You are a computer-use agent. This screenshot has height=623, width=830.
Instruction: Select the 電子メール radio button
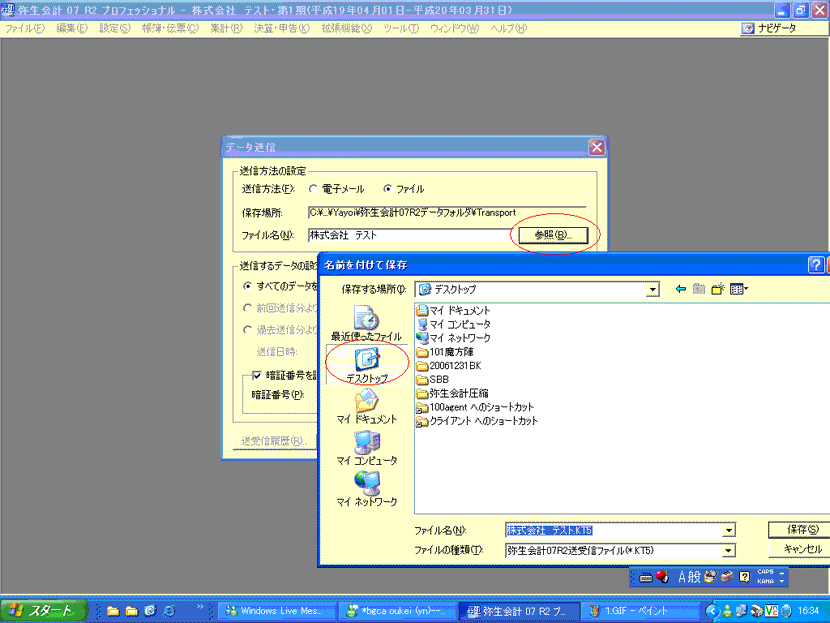pos(315,189)
